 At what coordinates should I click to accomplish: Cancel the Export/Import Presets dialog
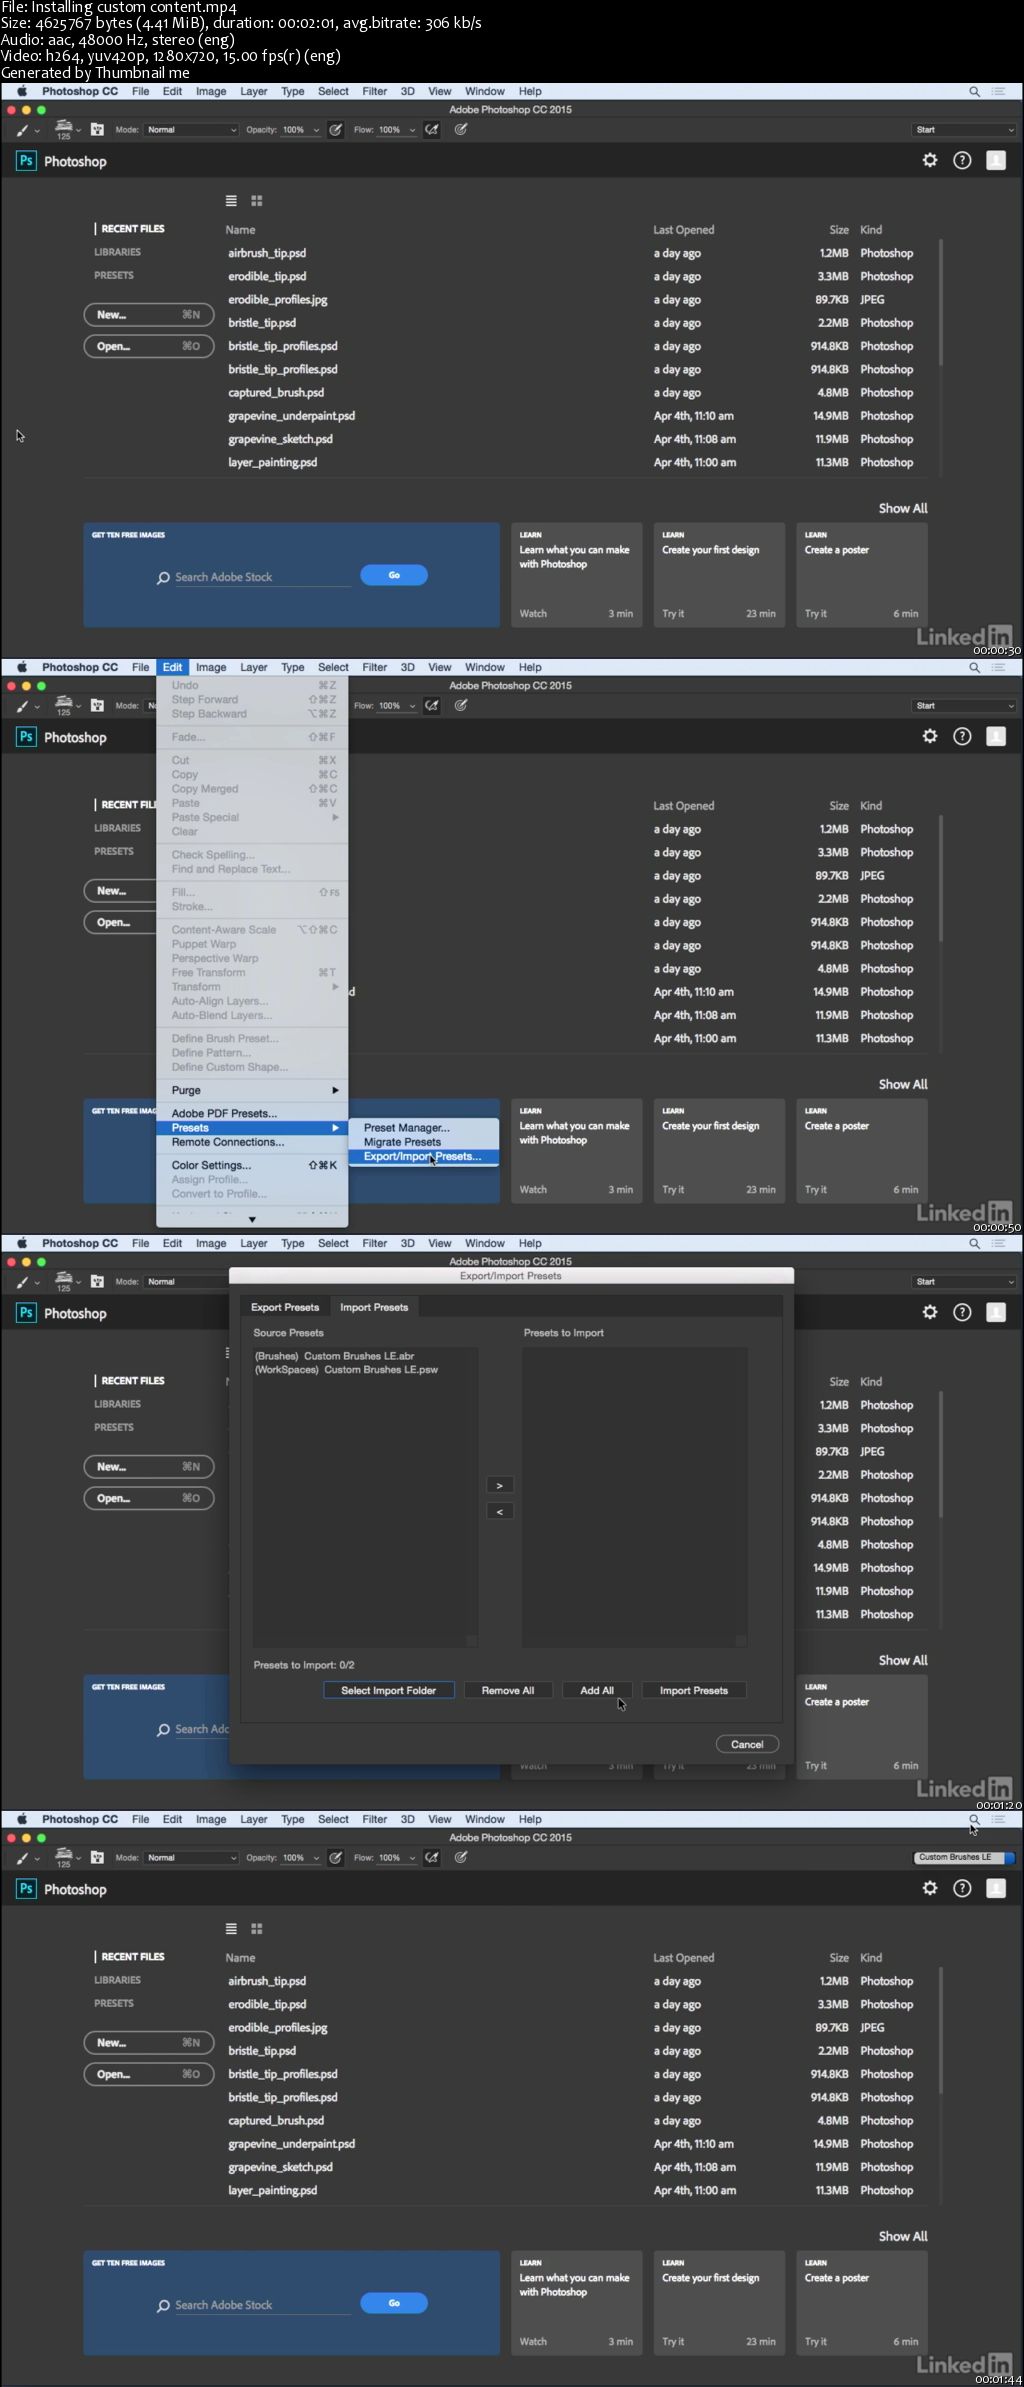point(747,1744)
